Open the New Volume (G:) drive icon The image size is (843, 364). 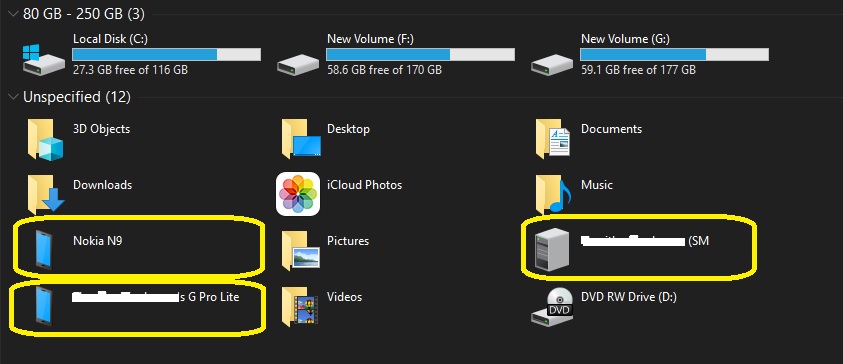coord(552,65)
